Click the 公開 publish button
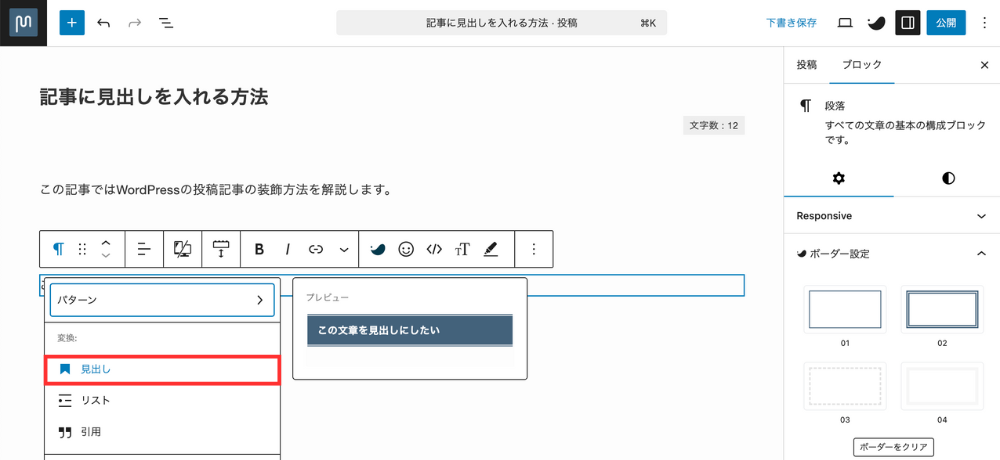1000x460 pixels. click(x=945, y=22)
